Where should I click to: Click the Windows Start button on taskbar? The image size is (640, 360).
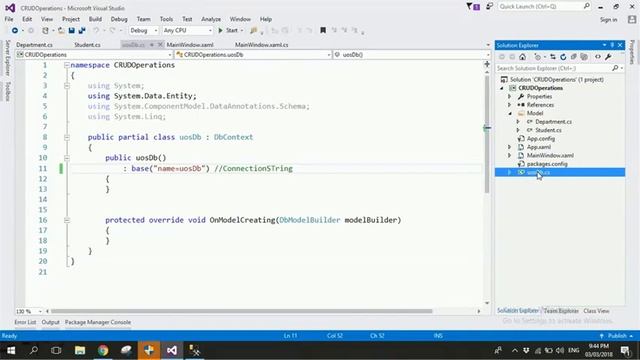pyautogui.click(x=11, y=351)
